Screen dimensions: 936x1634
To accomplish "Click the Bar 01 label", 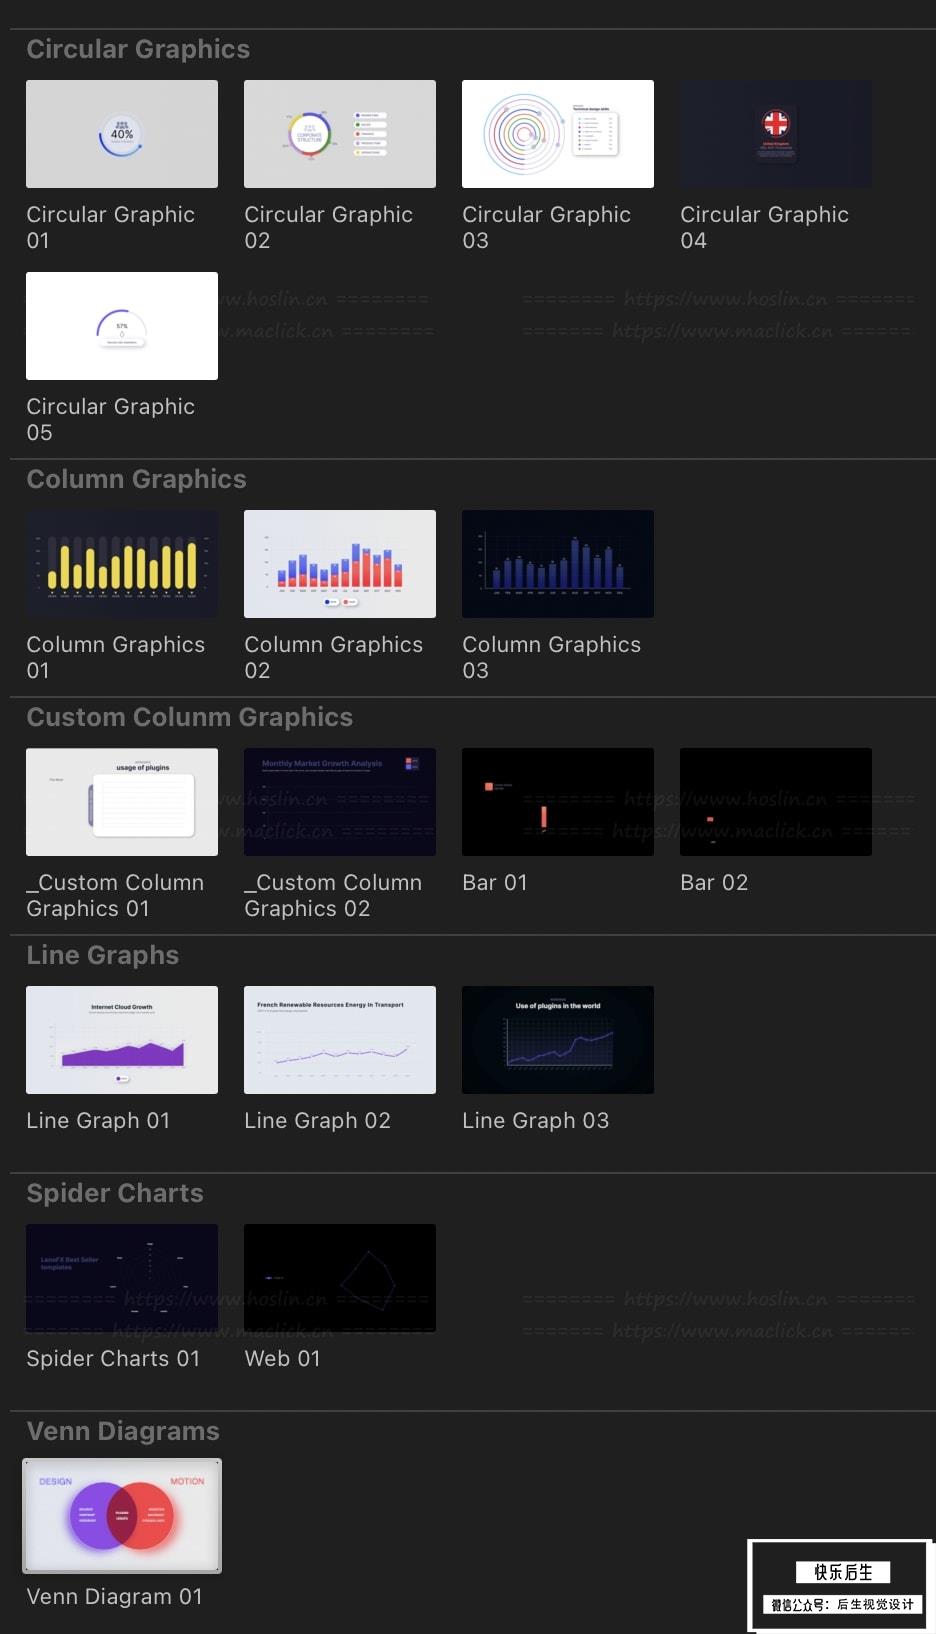I will click(x=495, y=882).
